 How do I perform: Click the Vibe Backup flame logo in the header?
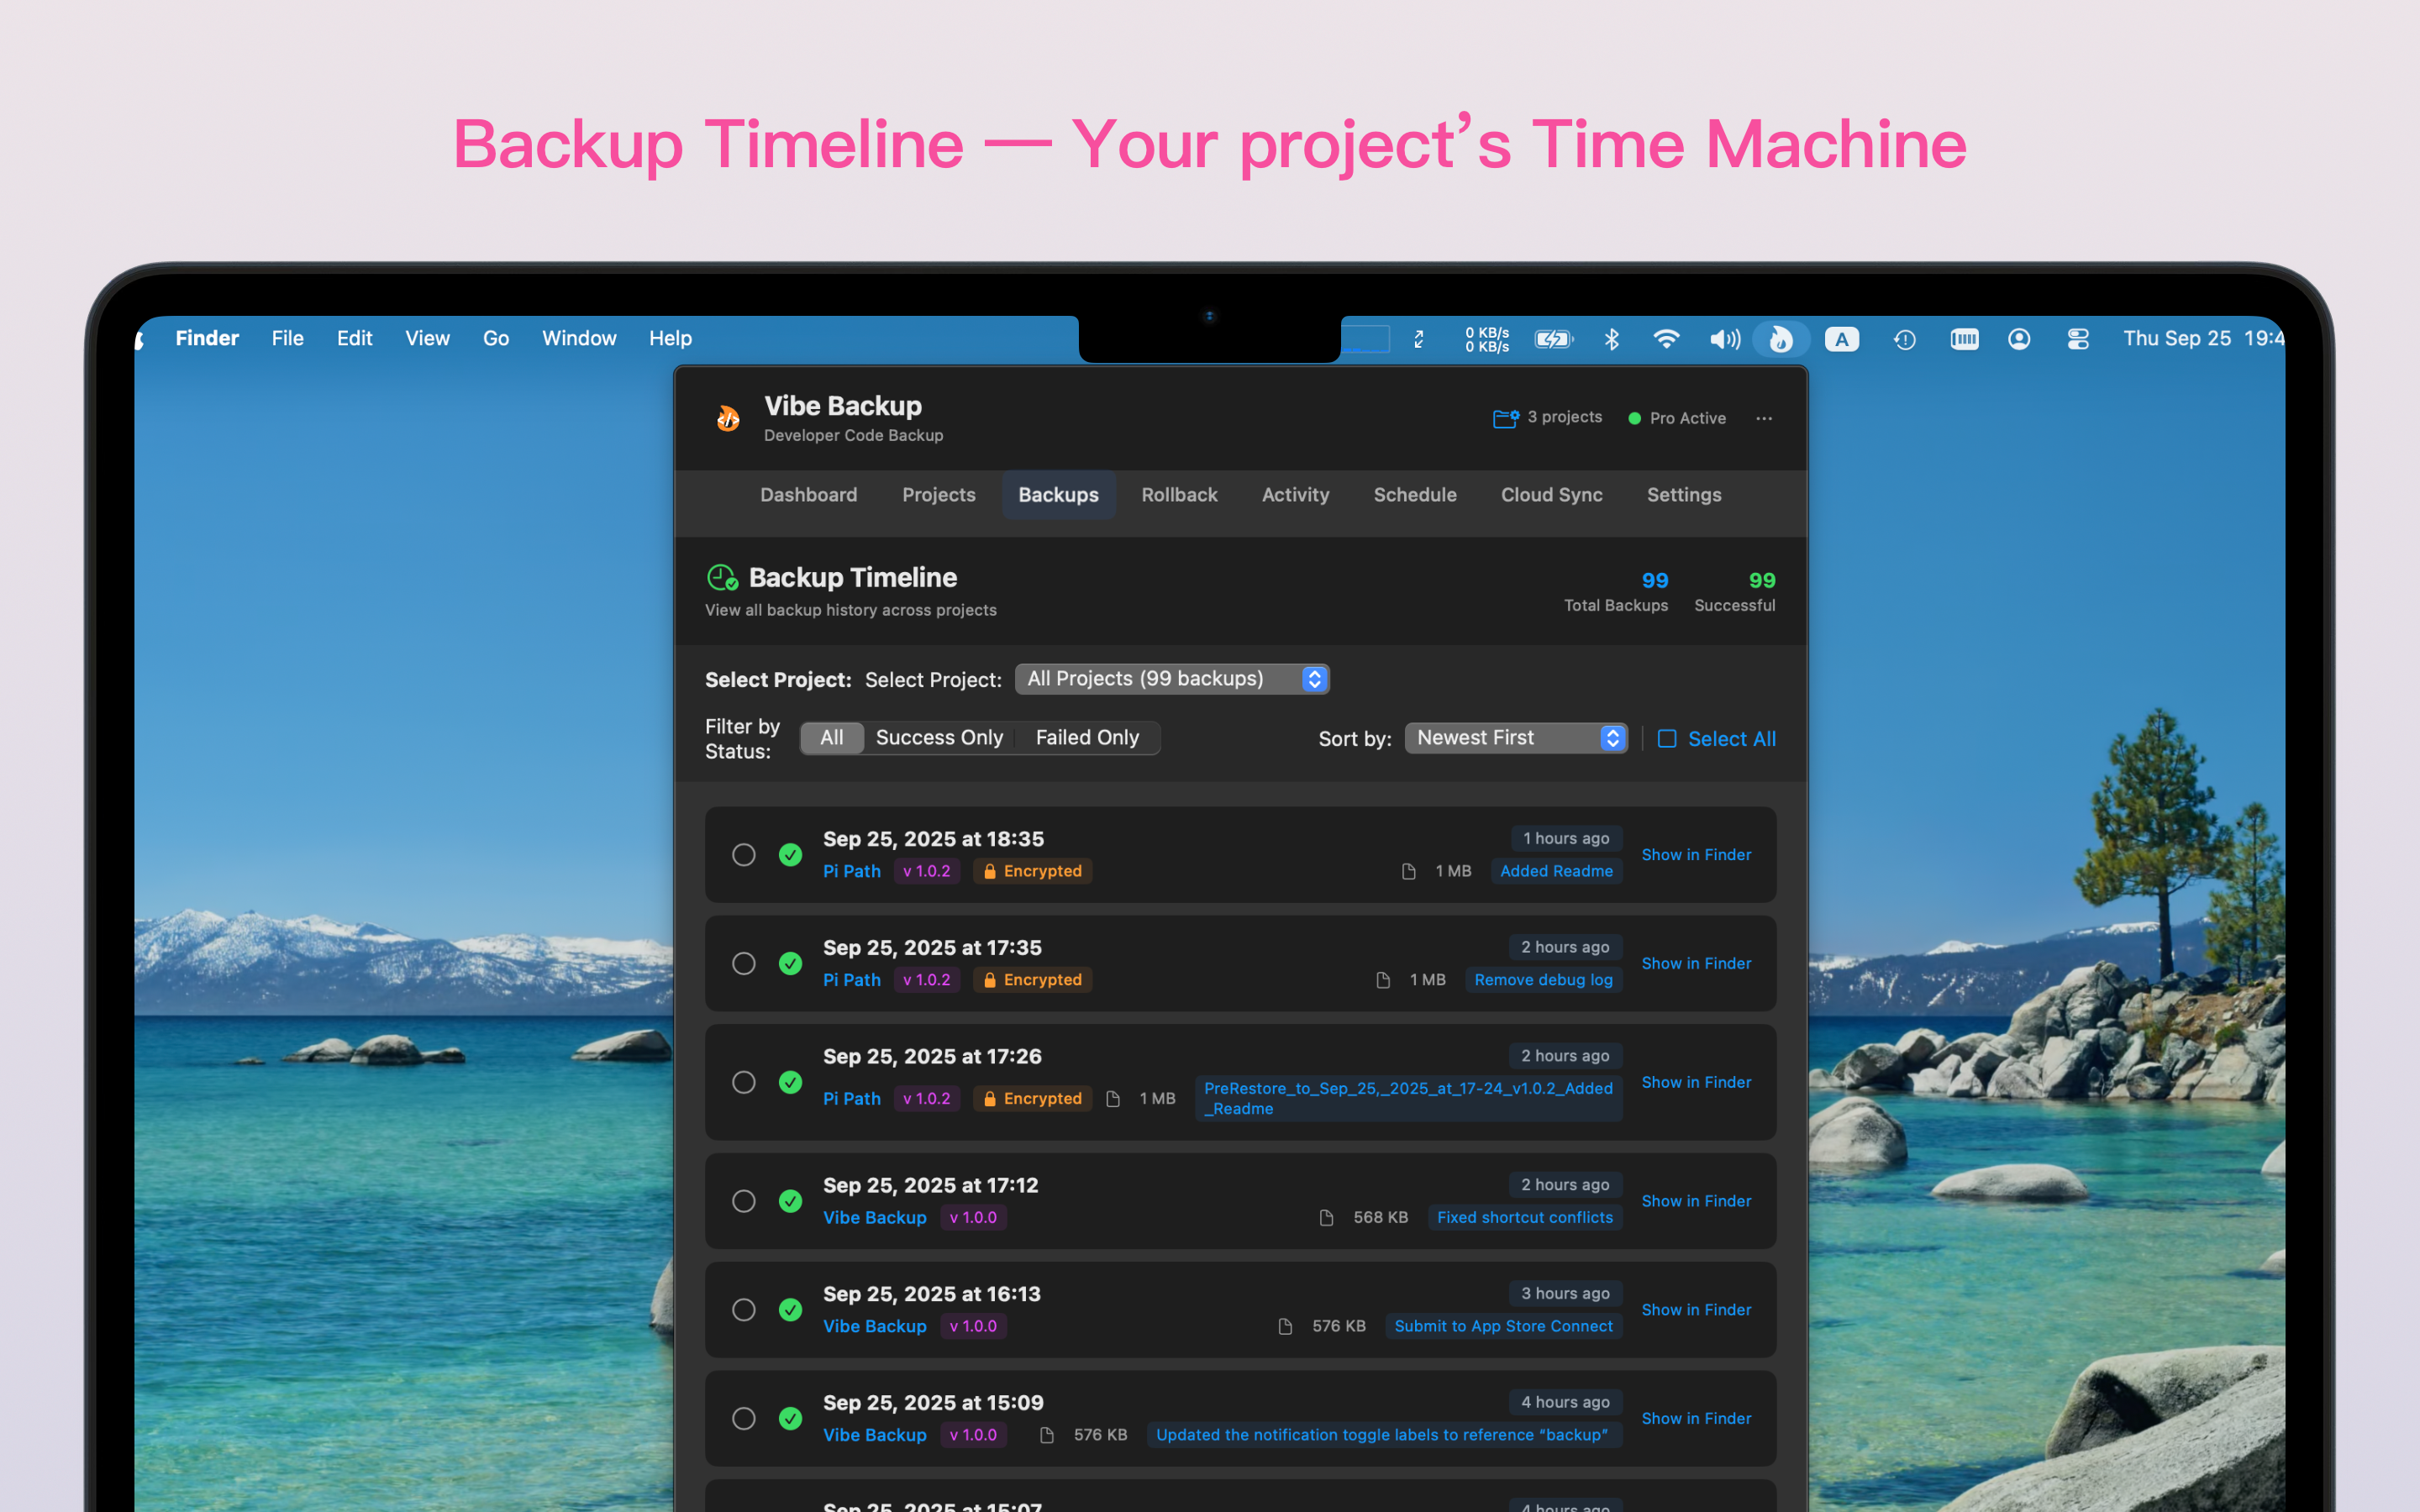pyautogui.click(x=727, y=418)
